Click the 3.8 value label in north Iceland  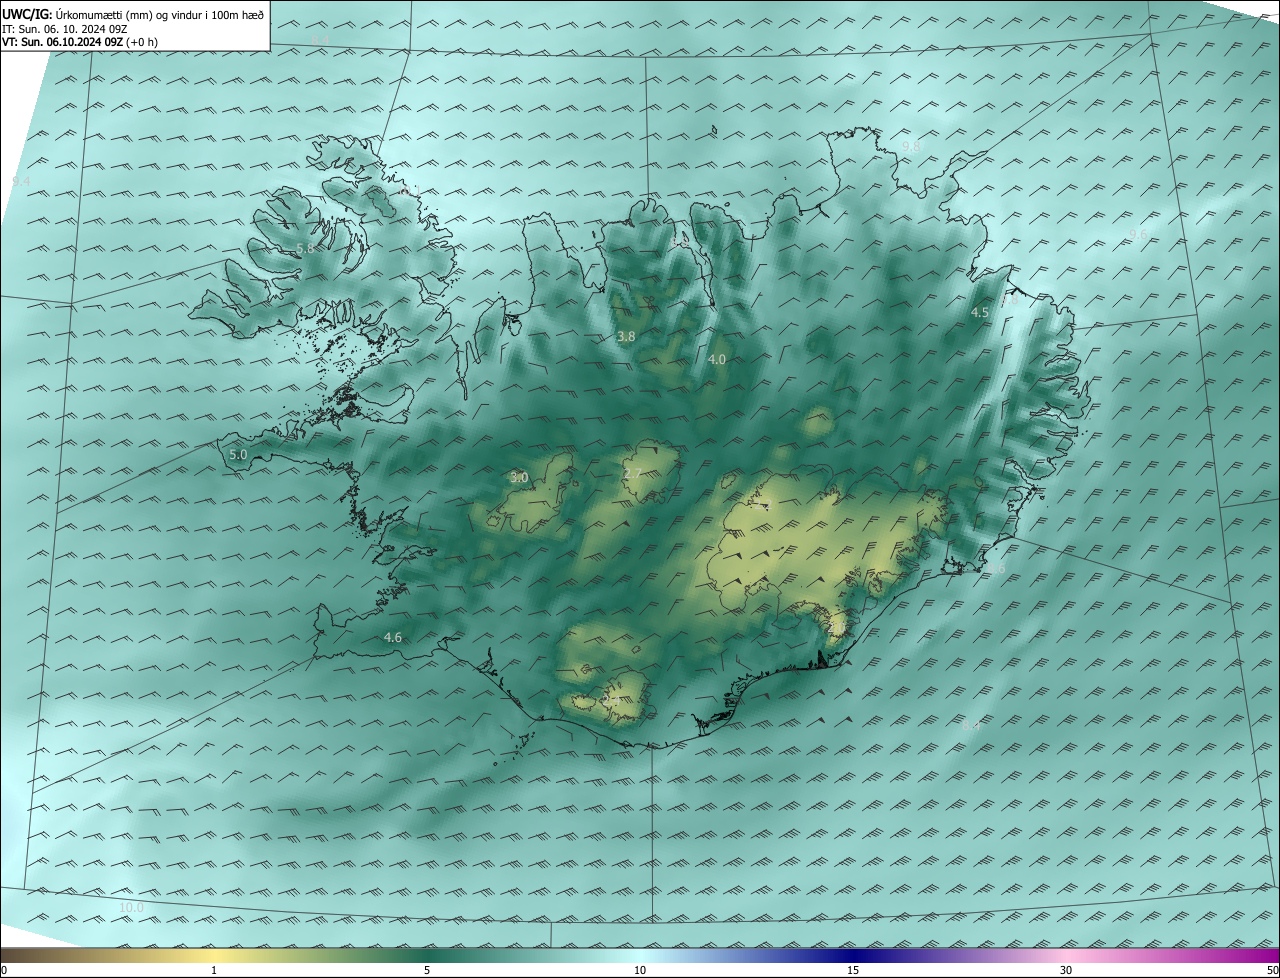click(x=626, y=337)
